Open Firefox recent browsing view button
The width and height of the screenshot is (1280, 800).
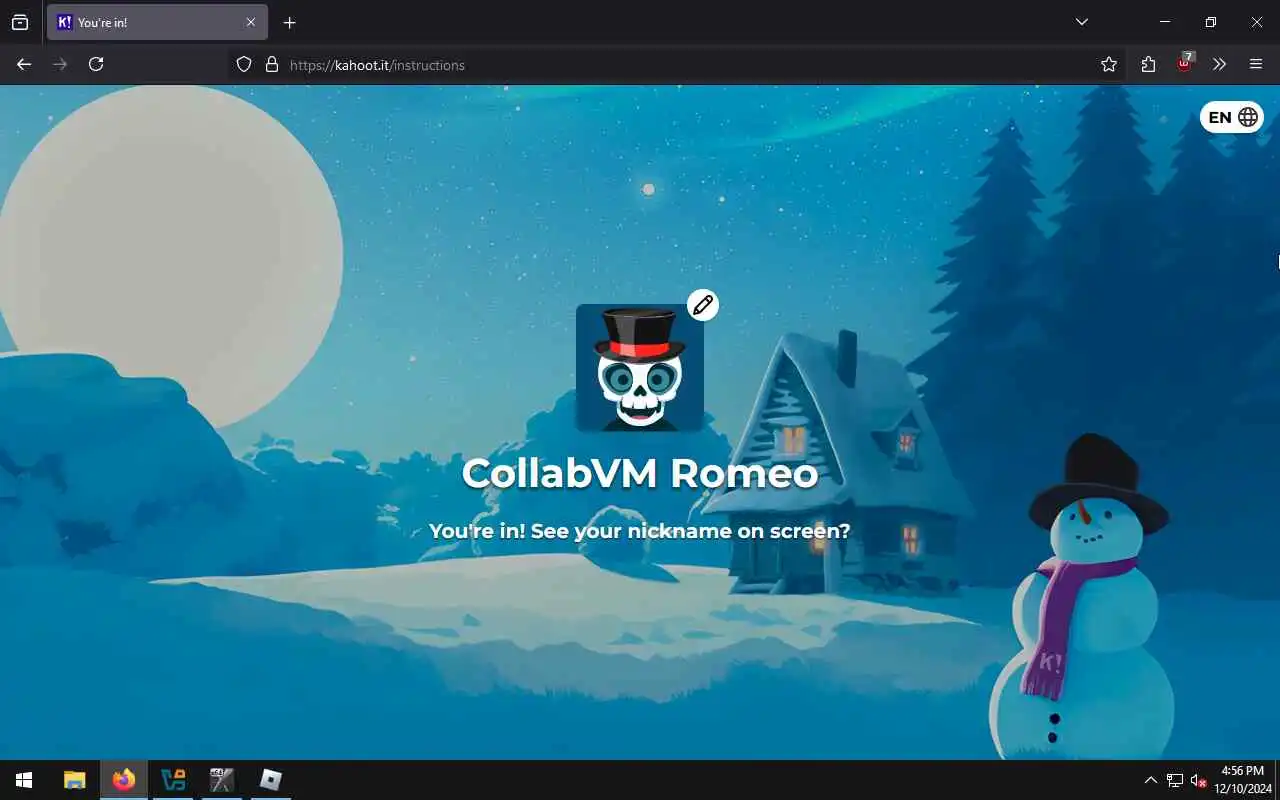[x=20, y=22]
